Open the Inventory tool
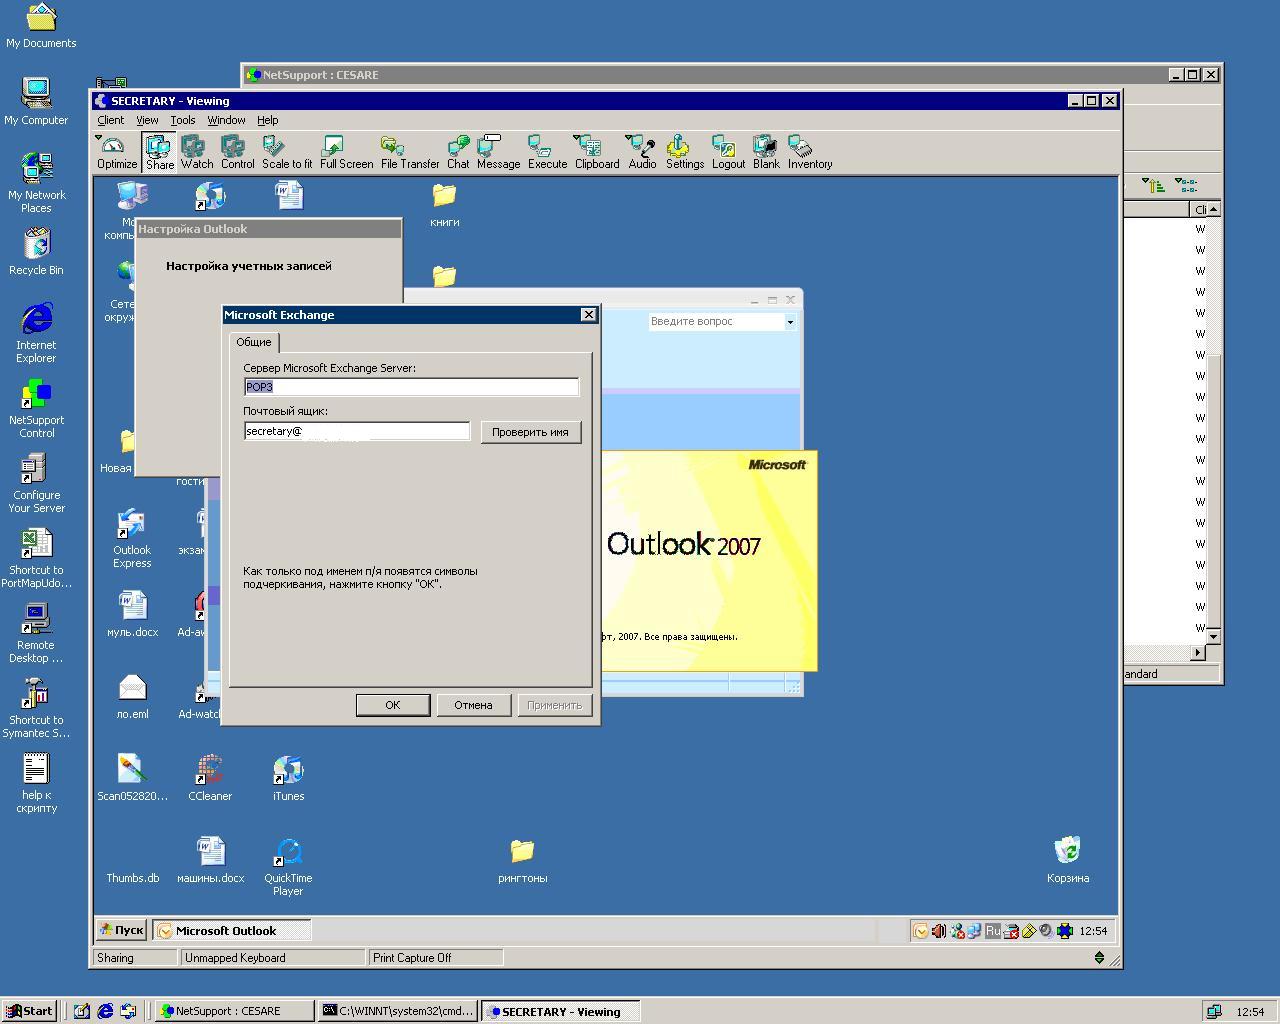Screen dimensions: 1280x1024 coord(809,152)
